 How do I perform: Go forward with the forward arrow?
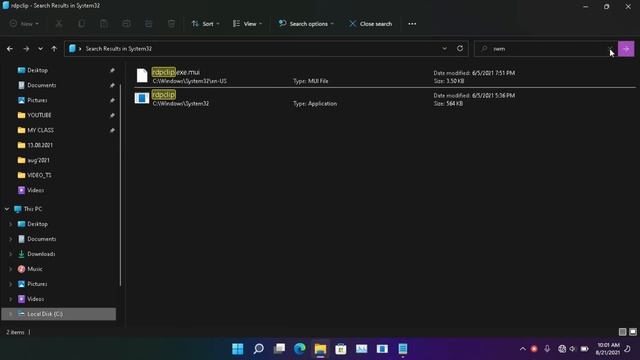(26, 49)
